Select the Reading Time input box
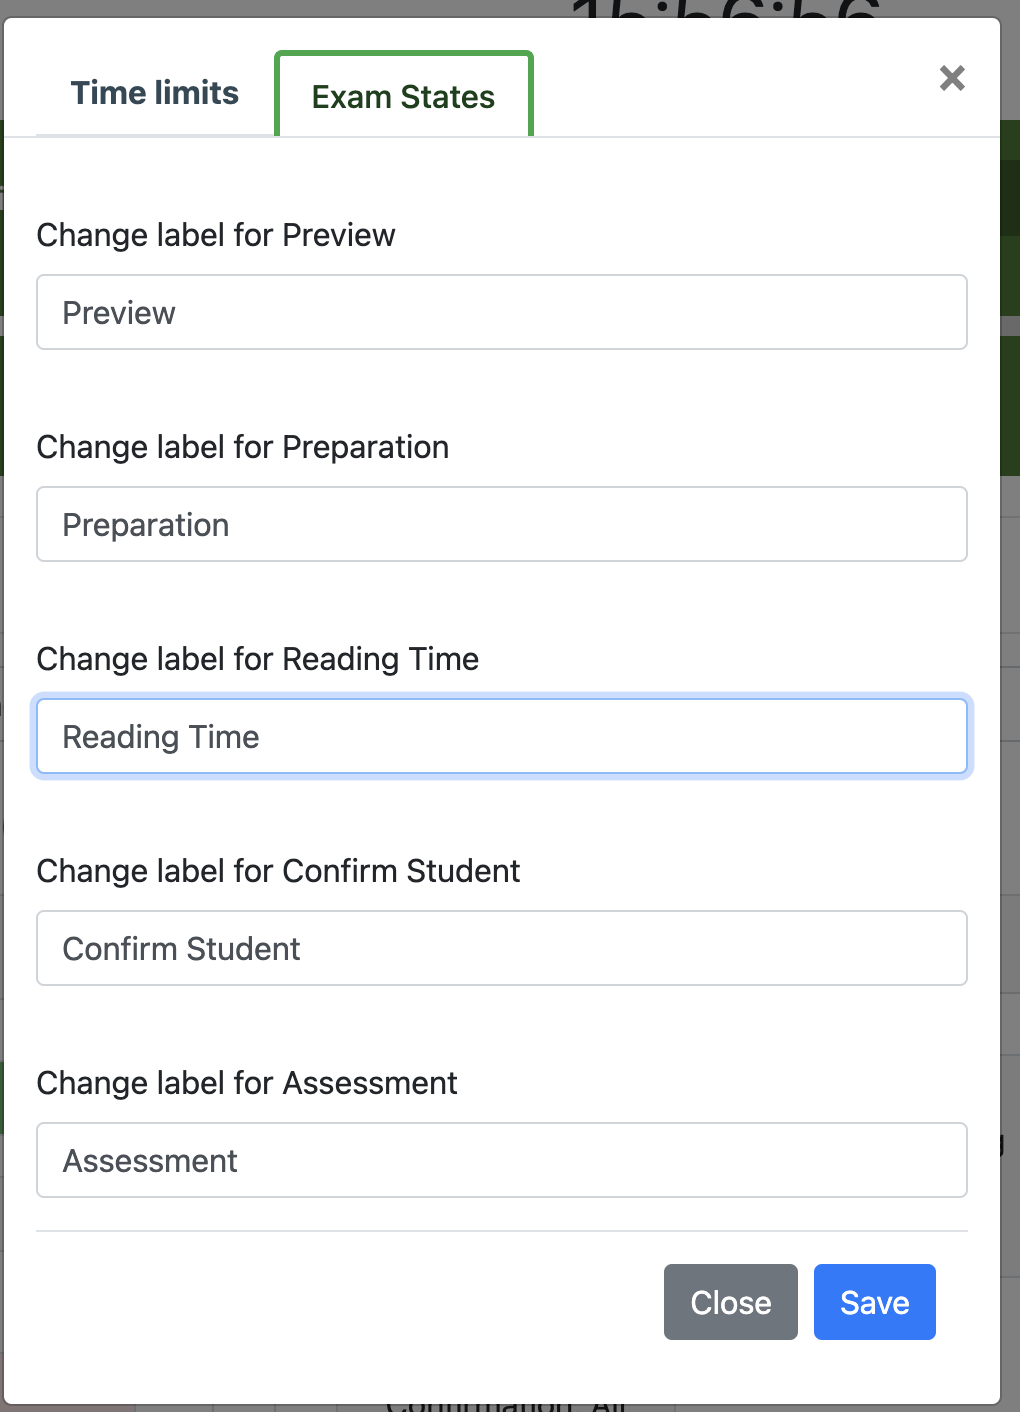Viewport: 1020px width, 1412px height. 502,736
